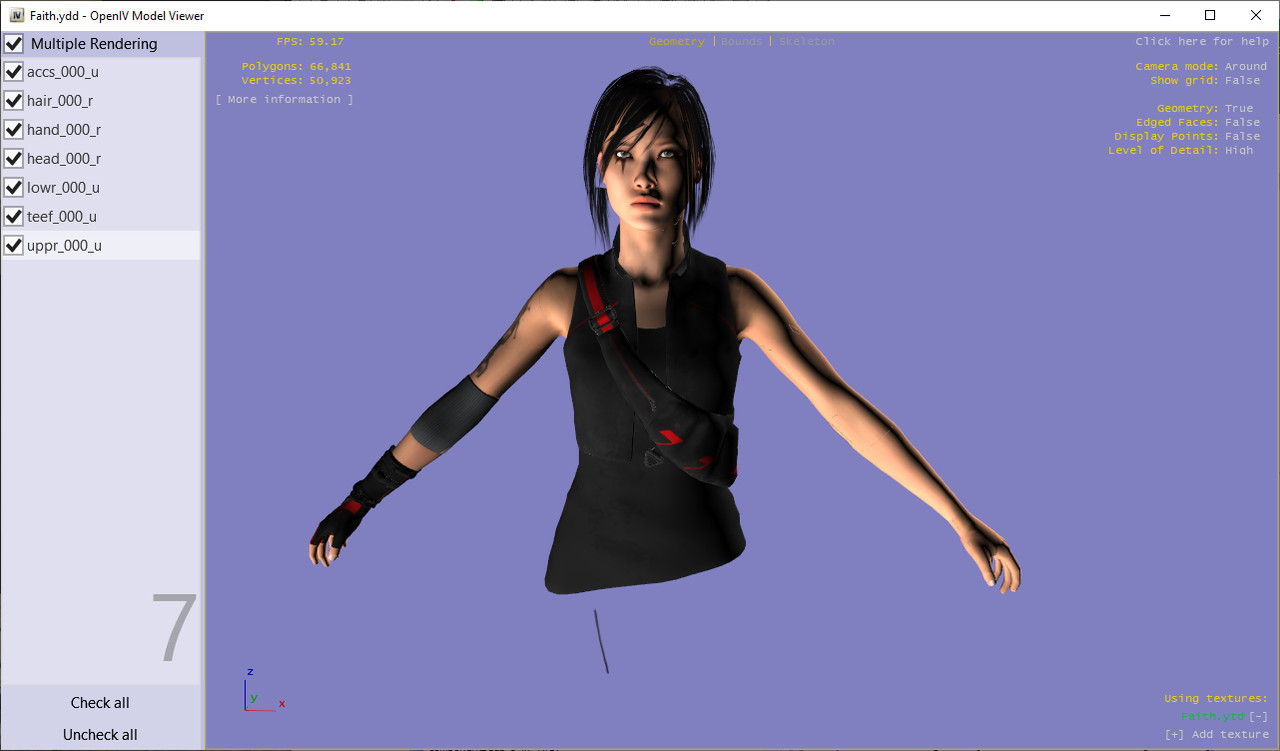The width and height of the screenshot is (1280, 751).
Task: Click the FPS counter readout
Action: coord(310,41)
